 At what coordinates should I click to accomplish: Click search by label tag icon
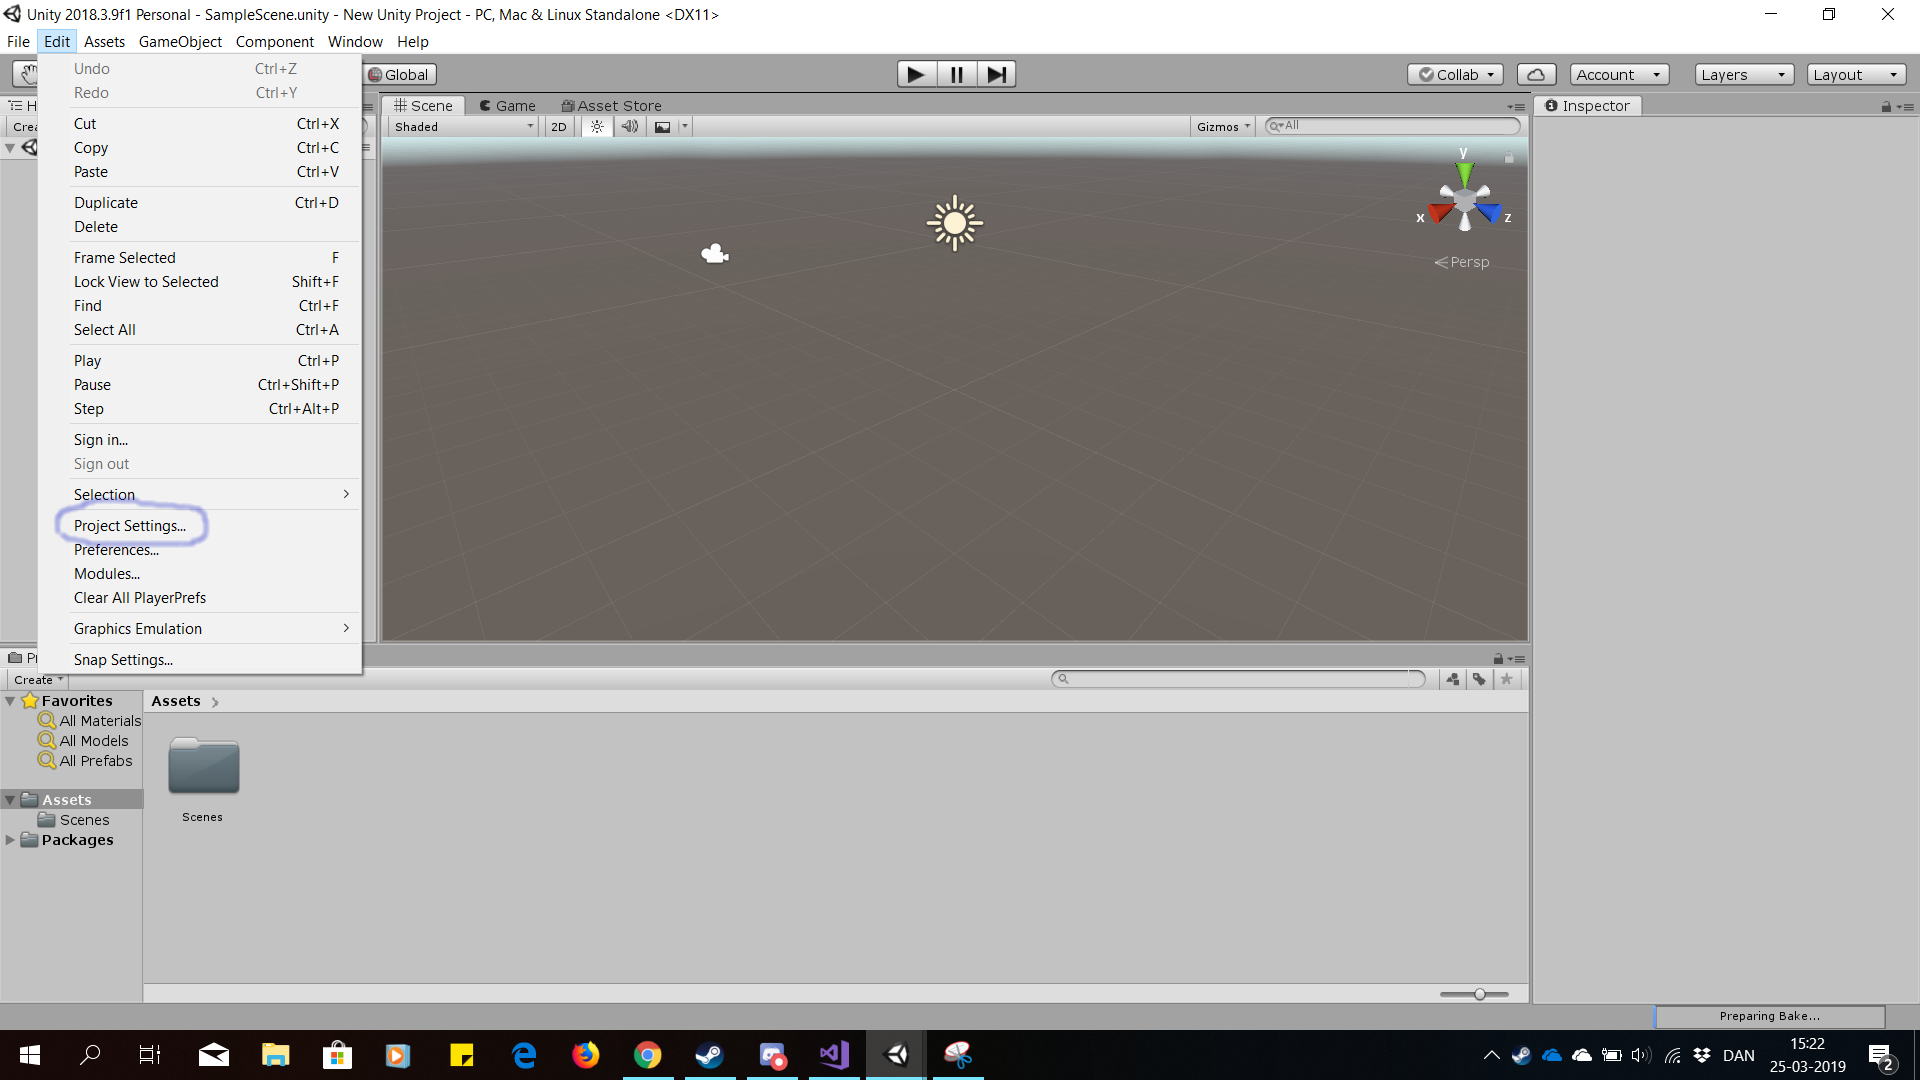(x=1479, y=679)
